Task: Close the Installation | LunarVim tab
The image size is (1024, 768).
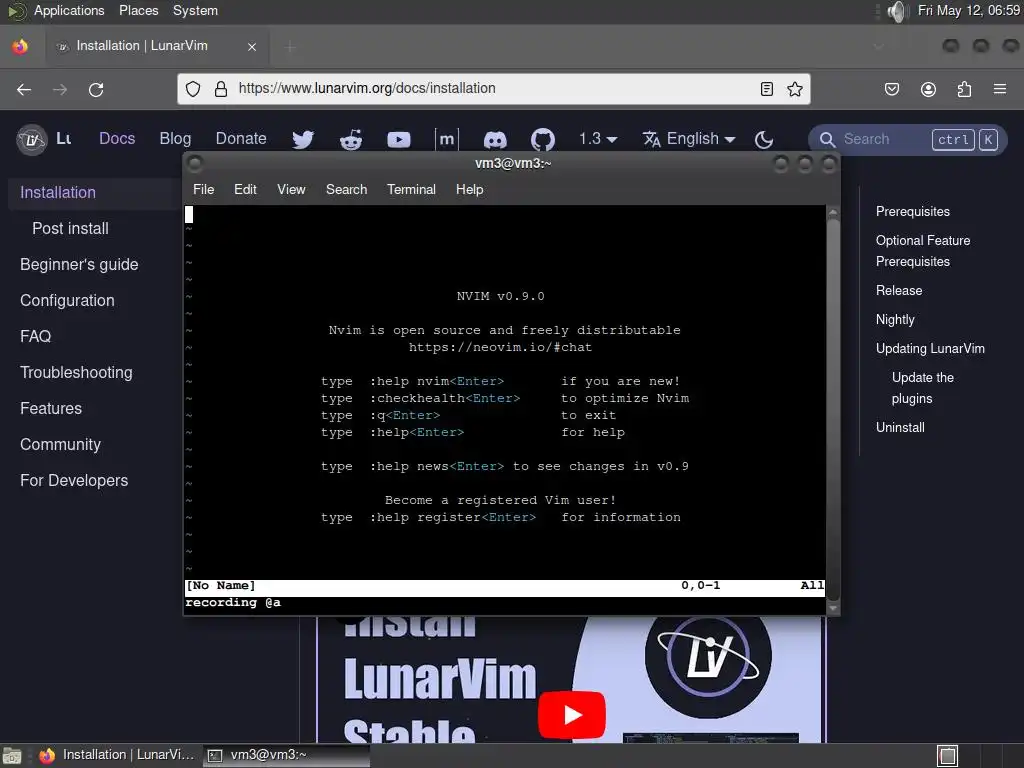Action: (x=252, y=47)
